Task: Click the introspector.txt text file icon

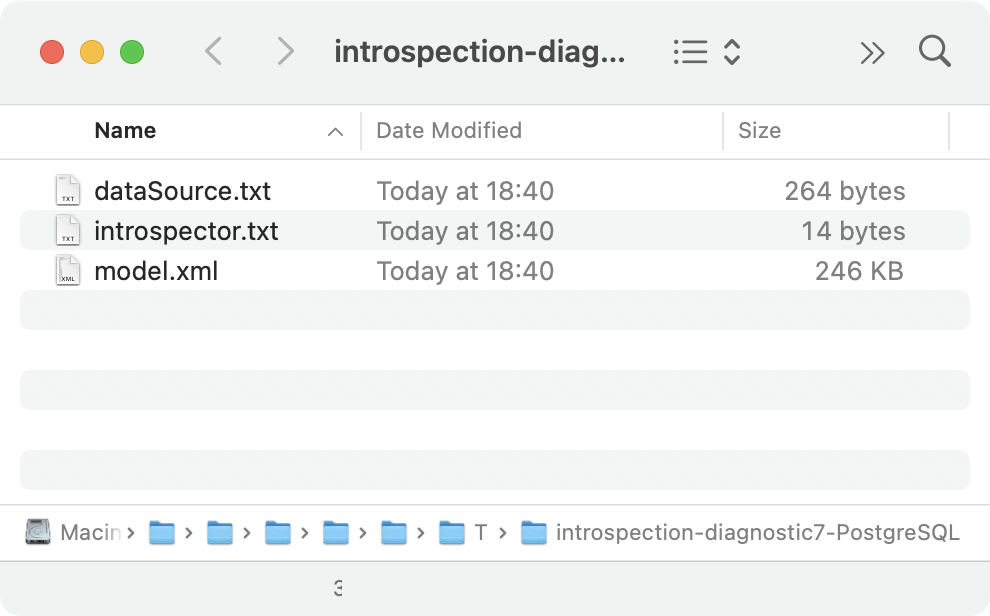Action: [x=67, y=230]
